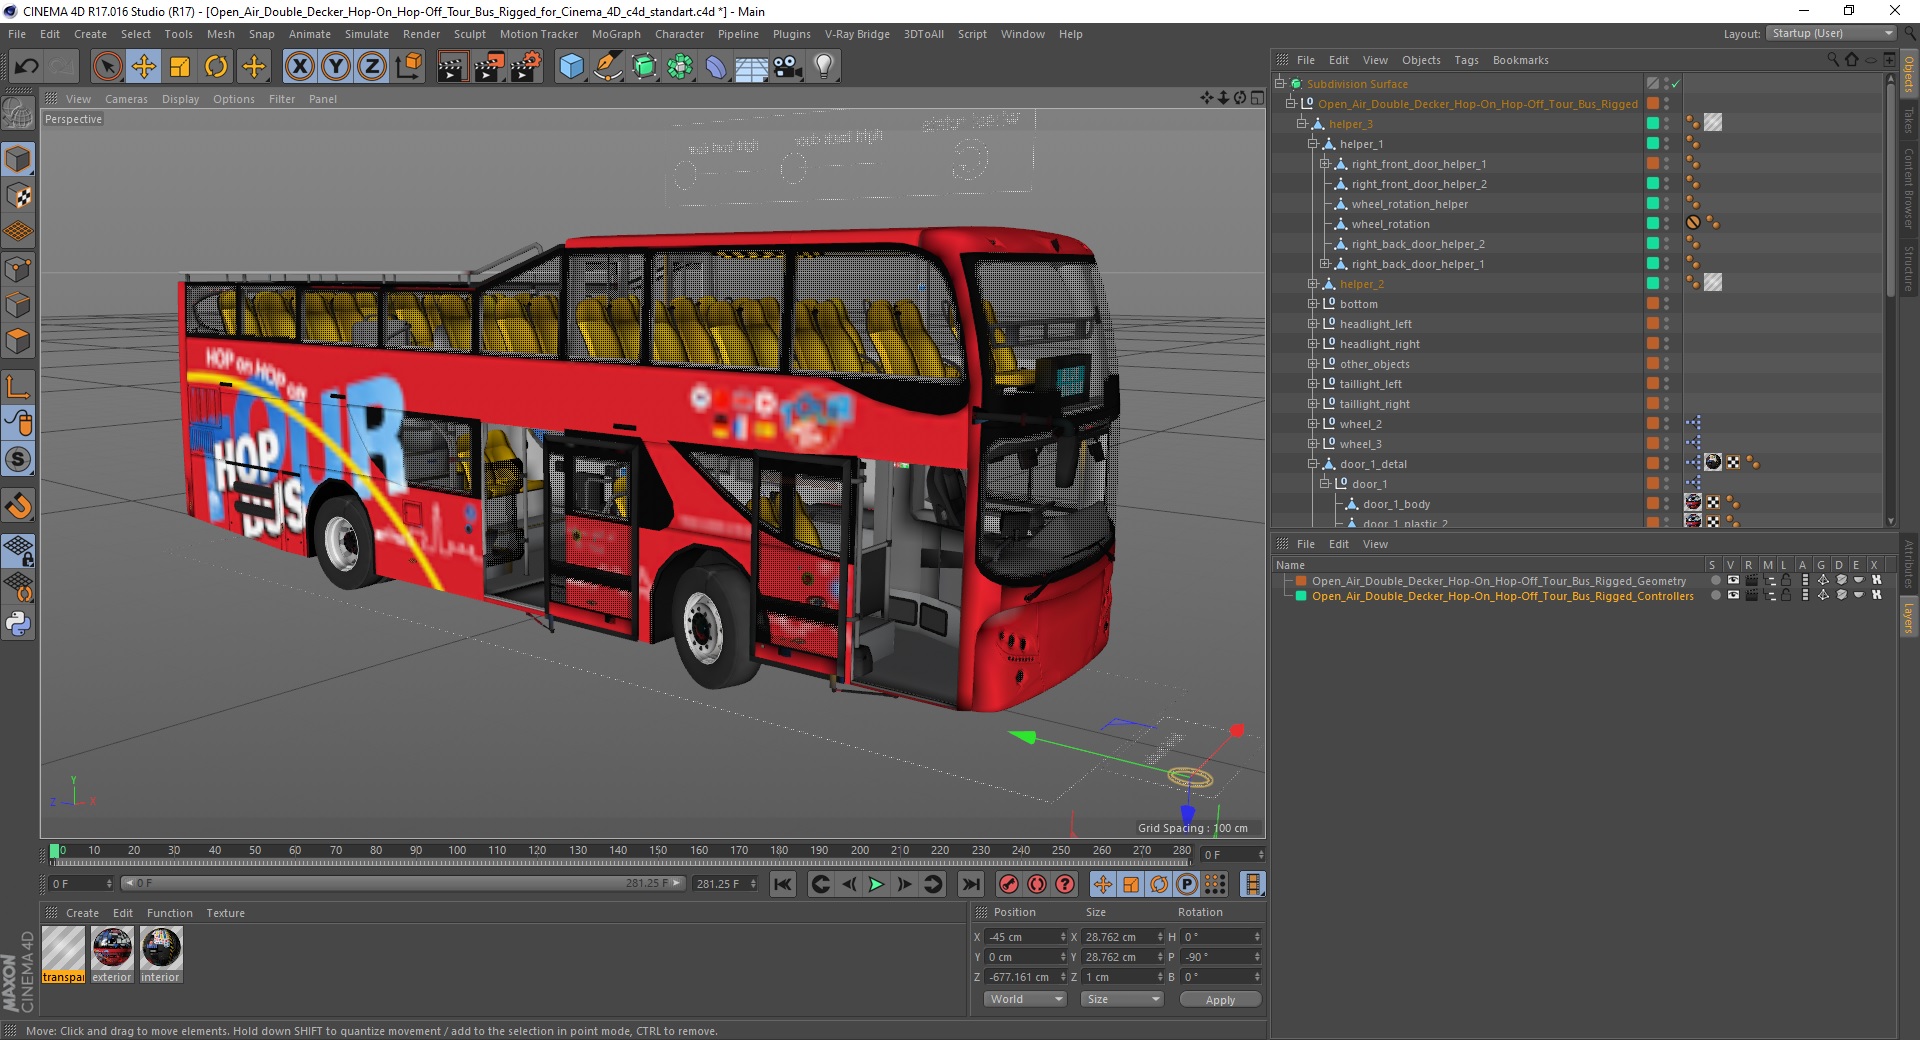
Task: Open the Array modeling objects icon
Action: [680, 67]
